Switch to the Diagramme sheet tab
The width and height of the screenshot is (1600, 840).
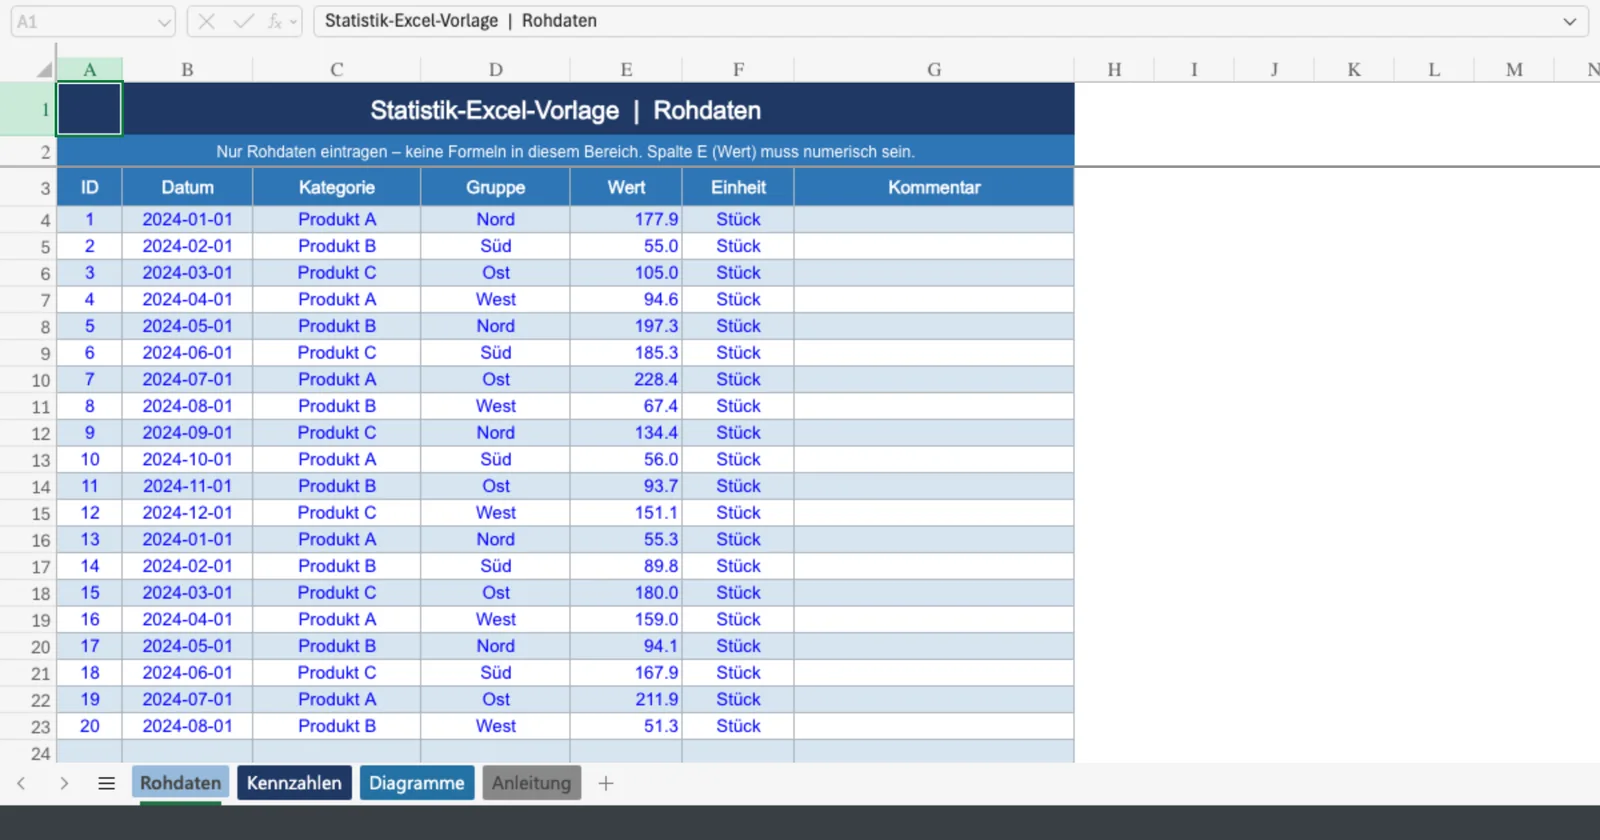pyautogui.click(x=417, y=783)
